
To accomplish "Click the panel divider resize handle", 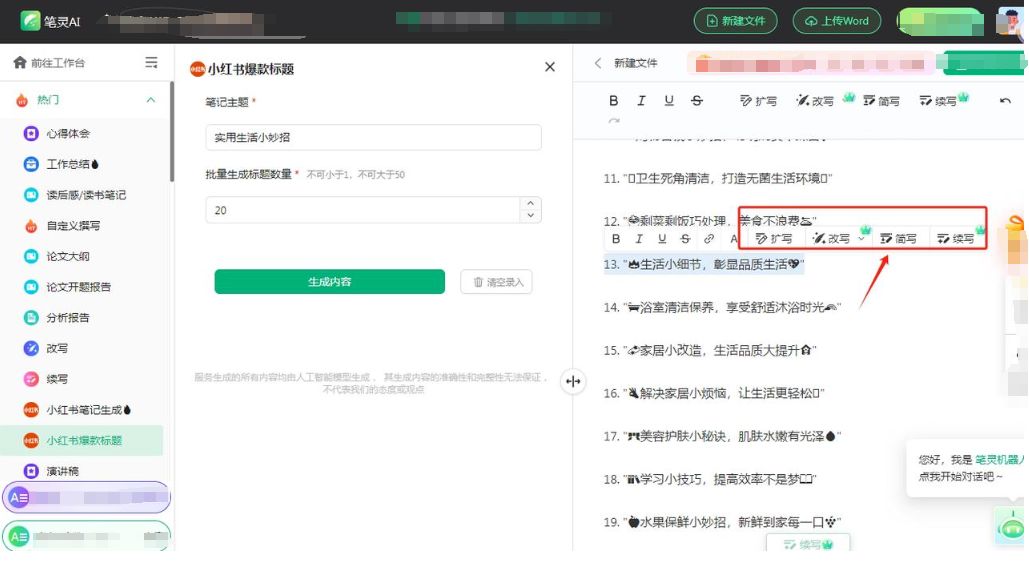I will pyautogui.click(x=573, y=381).
